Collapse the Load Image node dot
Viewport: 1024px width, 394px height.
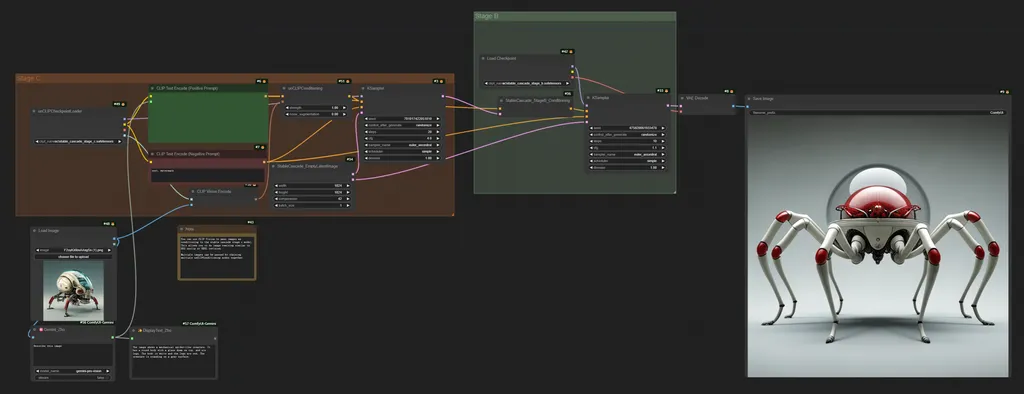pyautogui.click(x=34, y=231)
